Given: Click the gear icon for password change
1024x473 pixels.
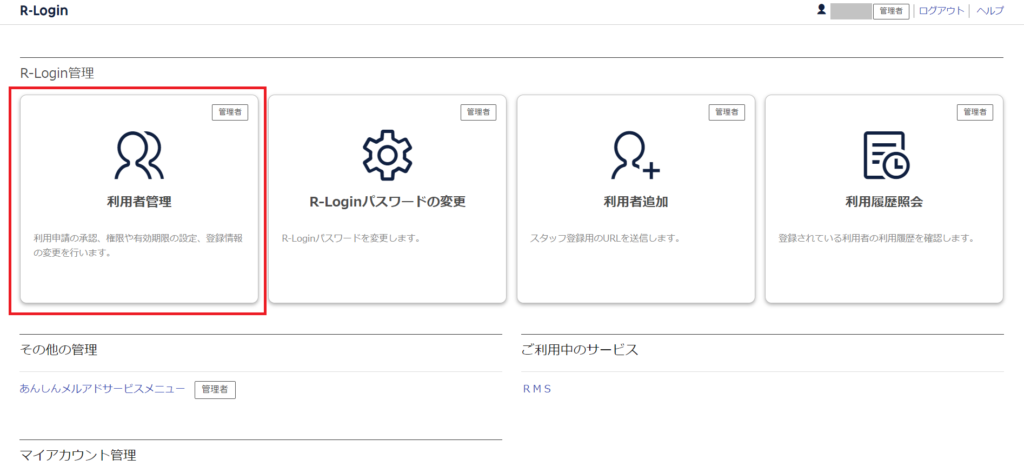Looking at the screenshot, I should 387,153.
